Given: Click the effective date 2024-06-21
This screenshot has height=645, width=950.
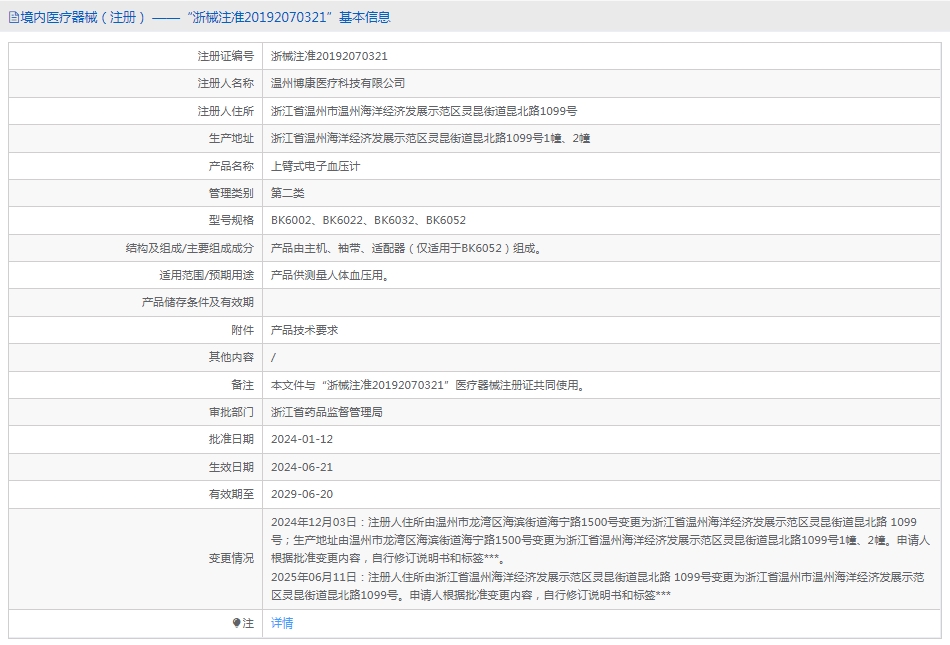Looking at the screenshot, I should click(301, 467).
